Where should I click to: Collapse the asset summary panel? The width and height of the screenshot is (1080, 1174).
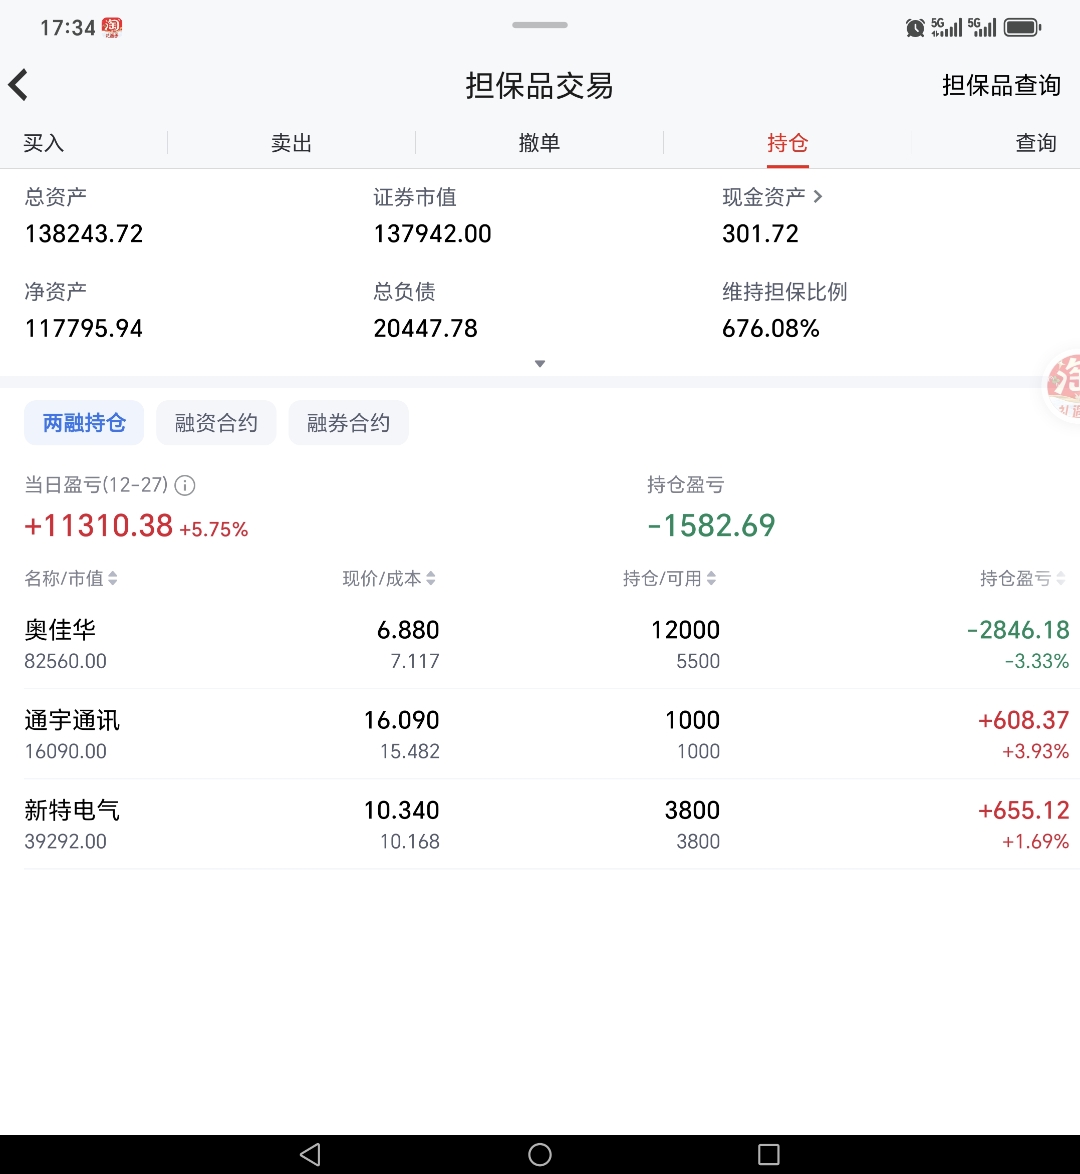click(x=540, y=363)
